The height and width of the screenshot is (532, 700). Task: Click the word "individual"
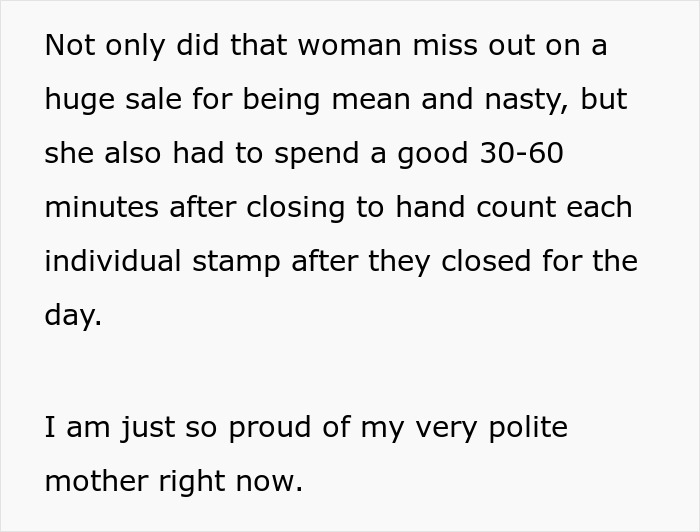click(113, 262)
